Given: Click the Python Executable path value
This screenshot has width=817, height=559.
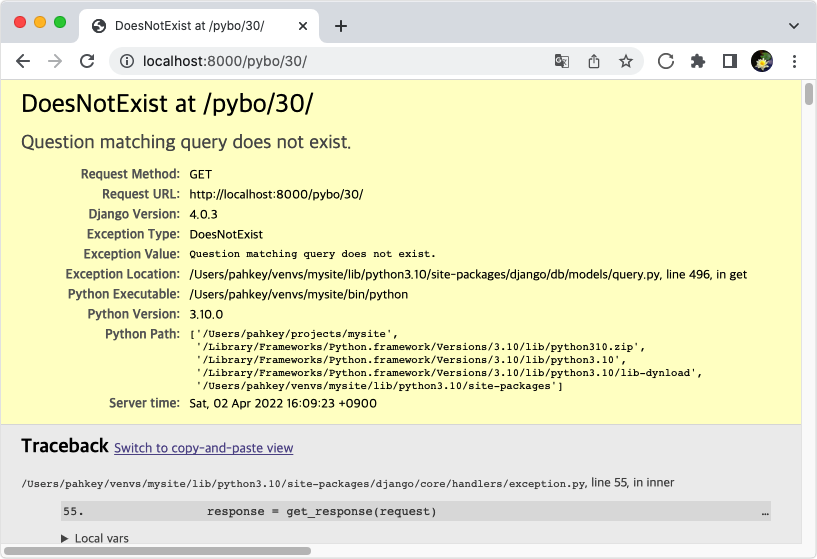Looking at the screenshot, I should pyautogui.click(x=299, y=294).
